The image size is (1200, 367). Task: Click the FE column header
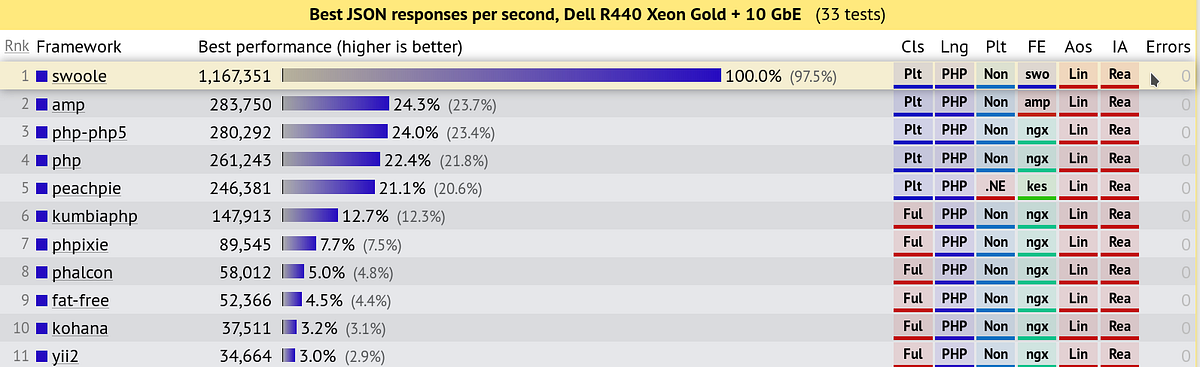click(1036, 46)
